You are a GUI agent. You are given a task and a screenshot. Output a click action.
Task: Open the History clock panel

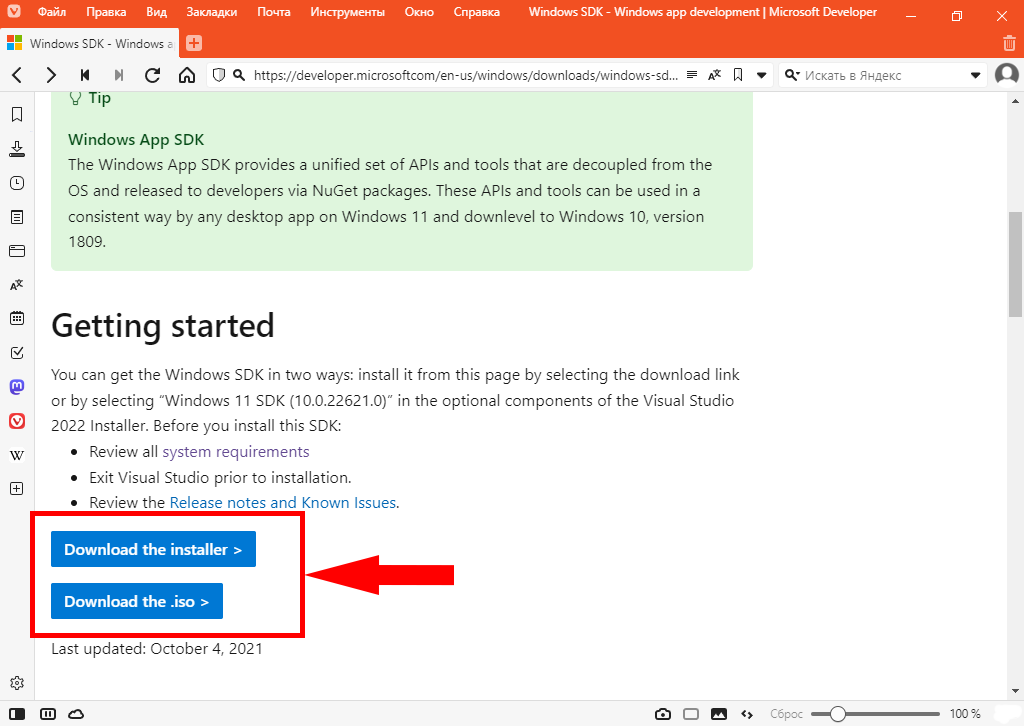point(16,183)
